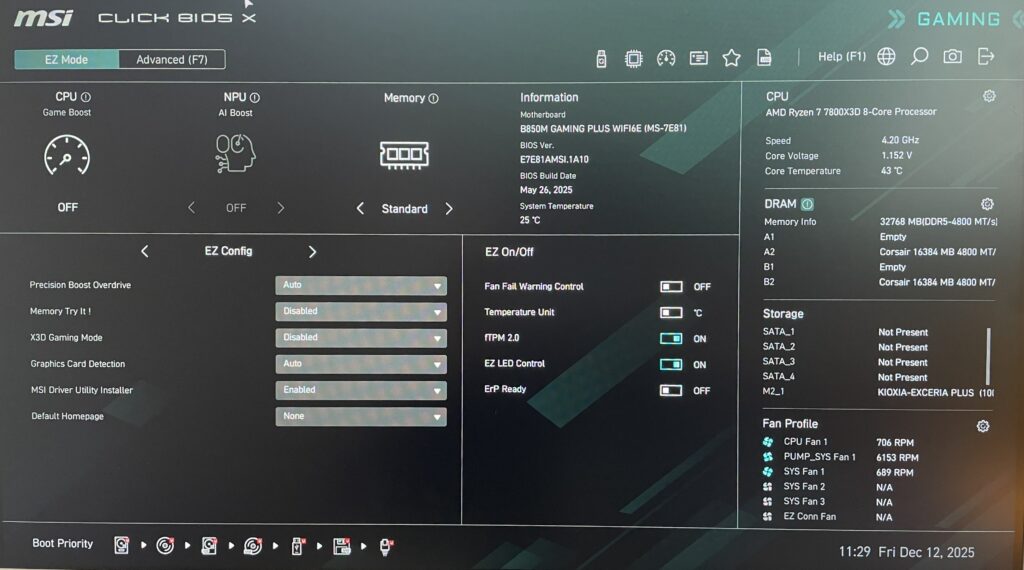
Task: Turn off the fTPM 2.0 switch
Action: click(x=671, y=339)
